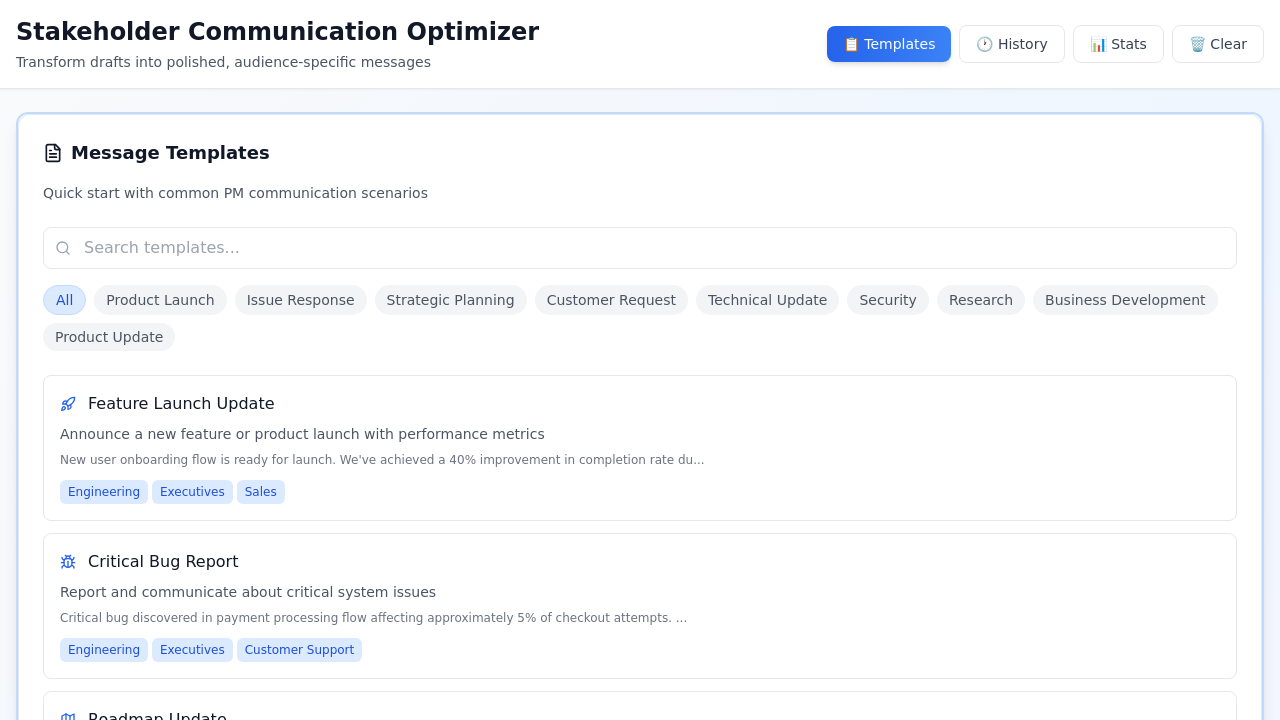This screenshot has height=720, width=1280.
Task: Toggle the Product Update category filter
Action: (108, 337)
